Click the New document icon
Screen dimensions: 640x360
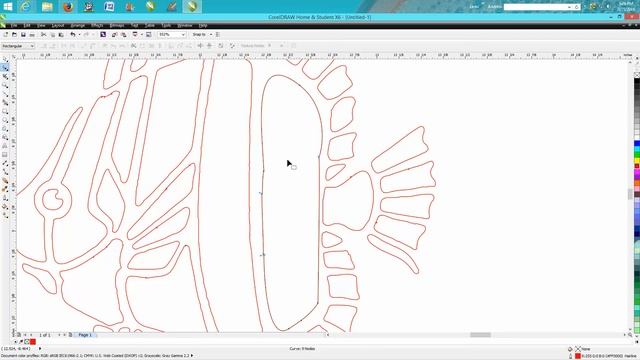click(6, 35)
